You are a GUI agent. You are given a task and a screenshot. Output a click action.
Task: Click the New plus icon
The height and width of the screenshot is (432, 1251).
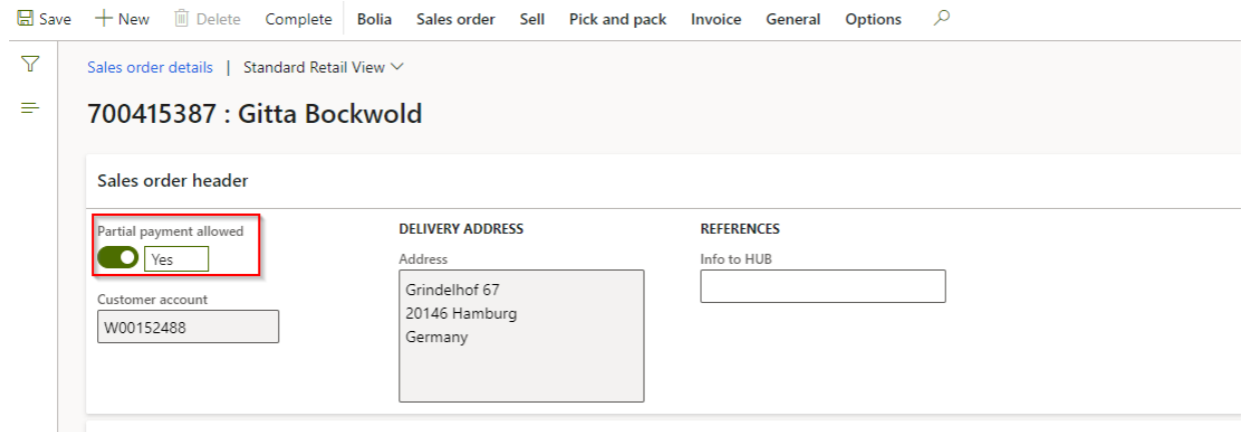click(x=103, y=19)
